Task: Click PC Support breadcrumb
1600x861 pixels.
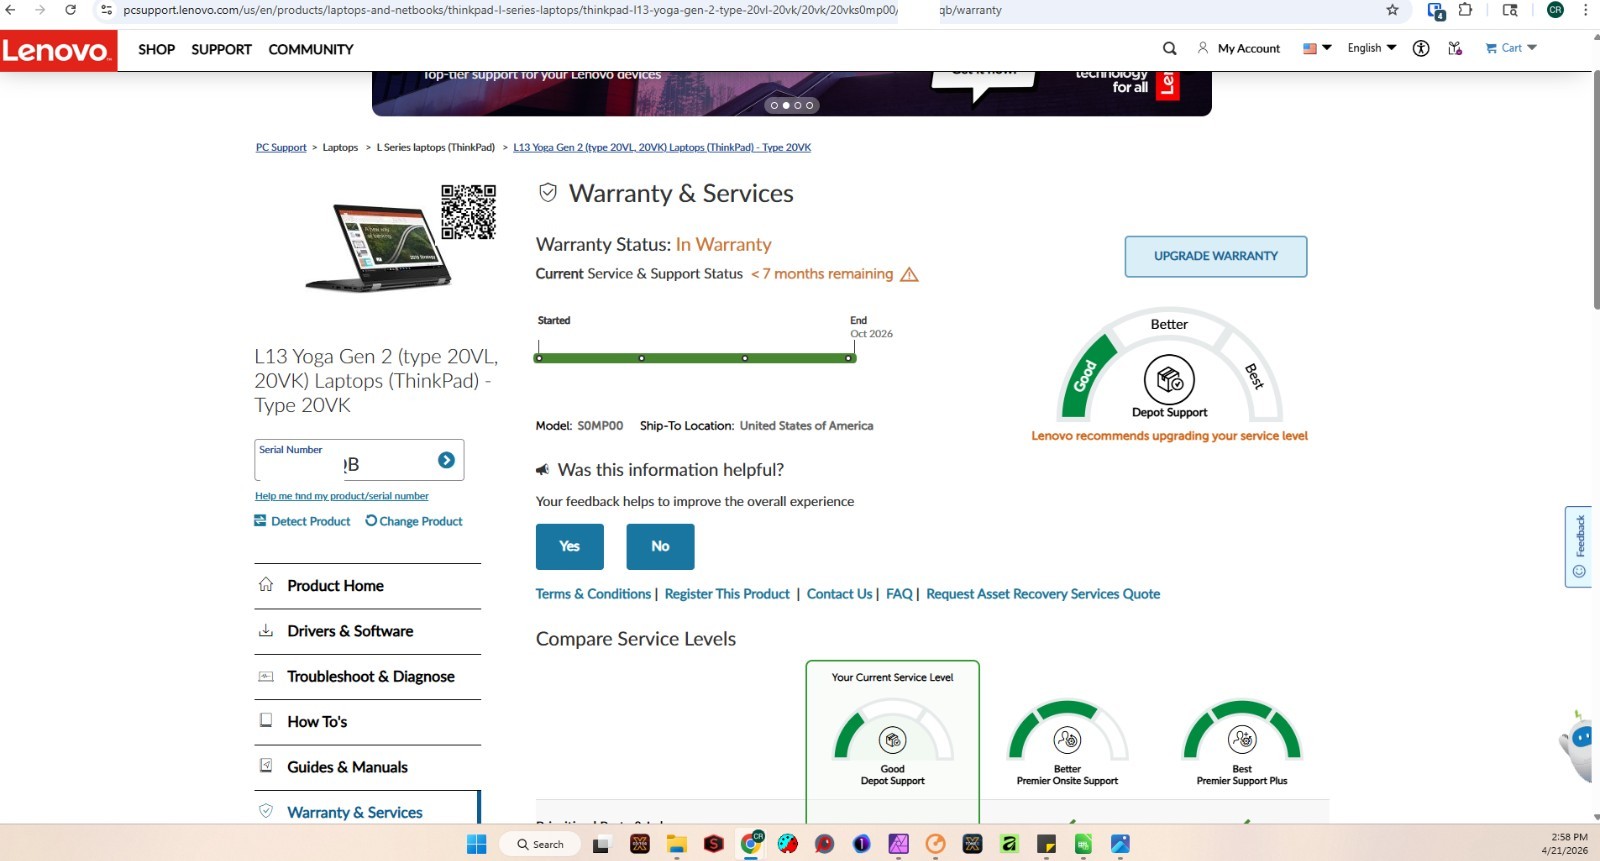Action: [281, 147]
